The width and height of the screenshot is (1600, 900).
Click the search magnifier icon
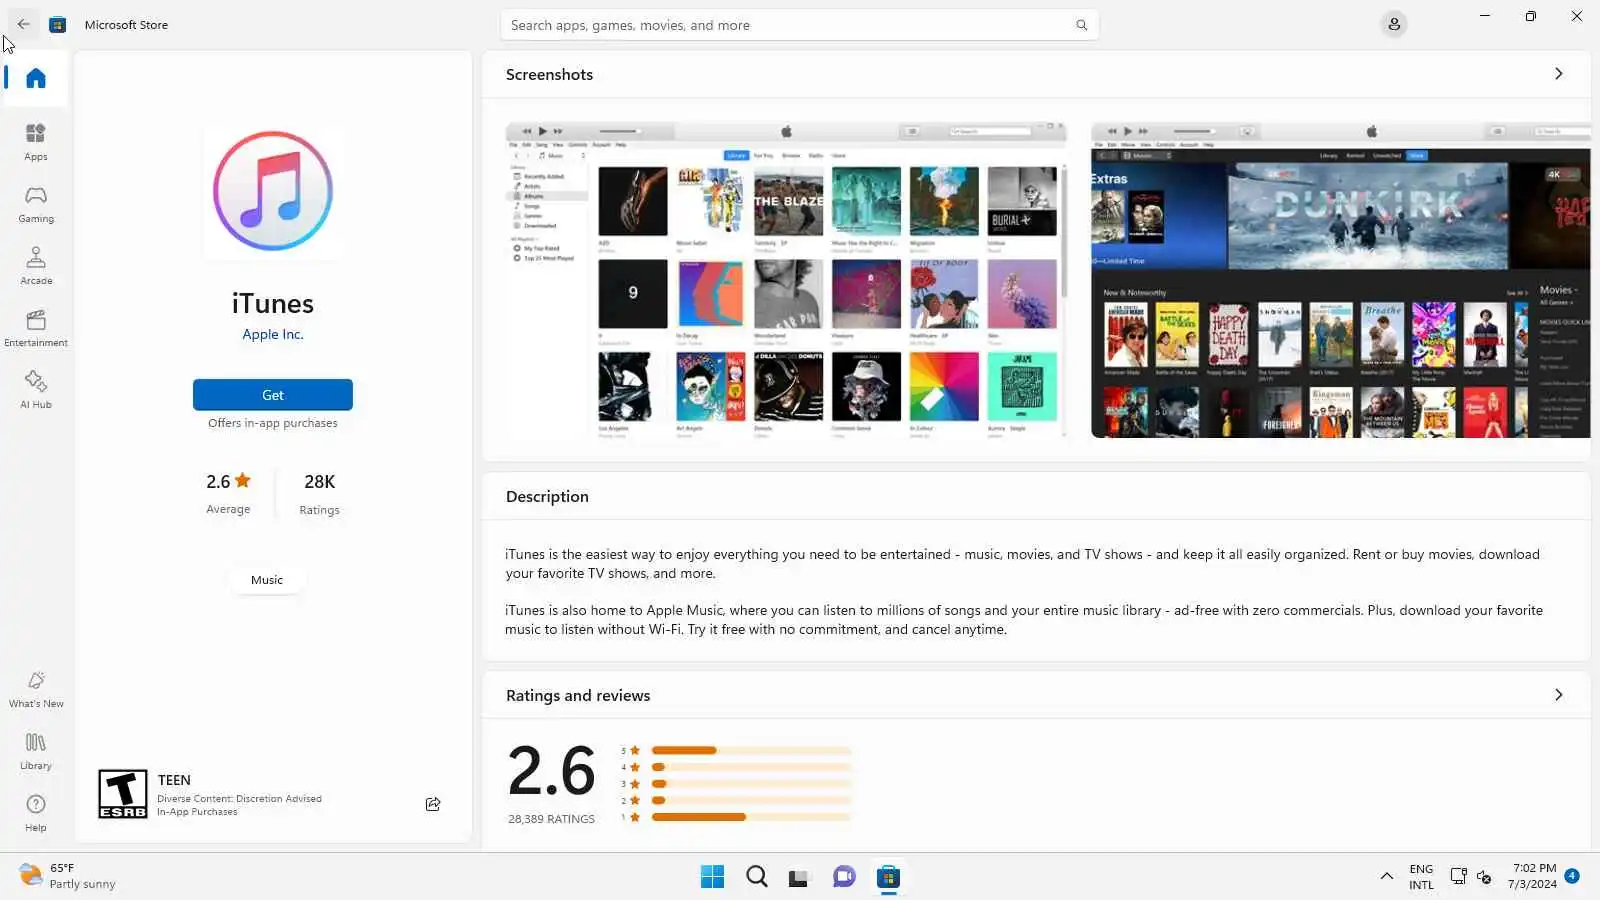[x=1081, y=25]
